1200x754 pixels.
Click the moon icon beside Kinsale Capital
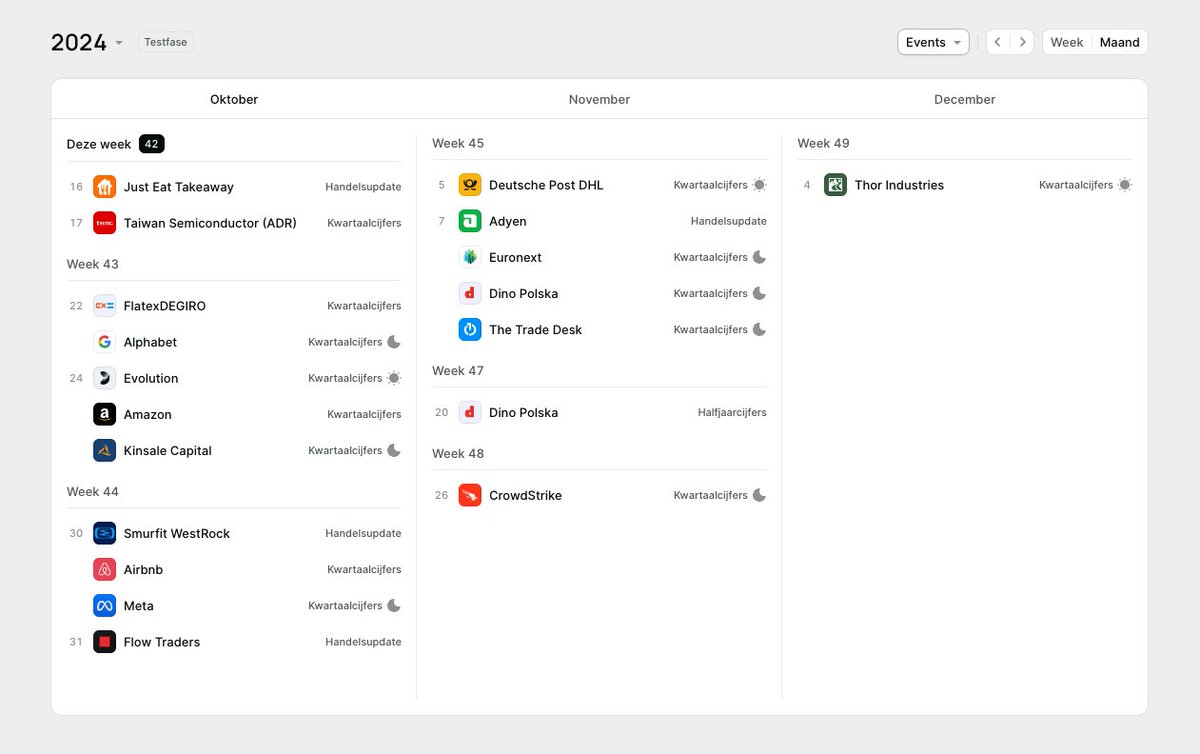pos(394,451)
